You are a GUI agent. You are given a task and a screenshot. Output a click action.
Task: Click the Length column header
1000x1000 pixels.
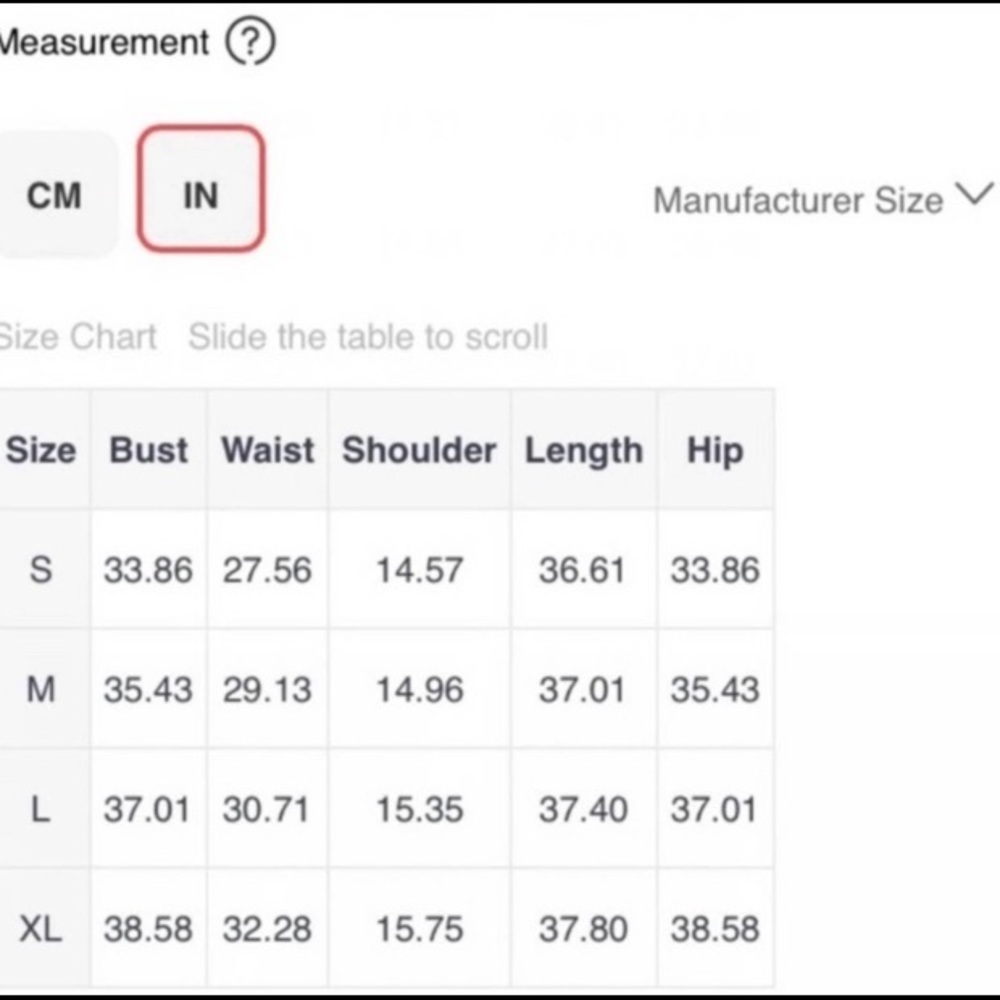(584, 450)
